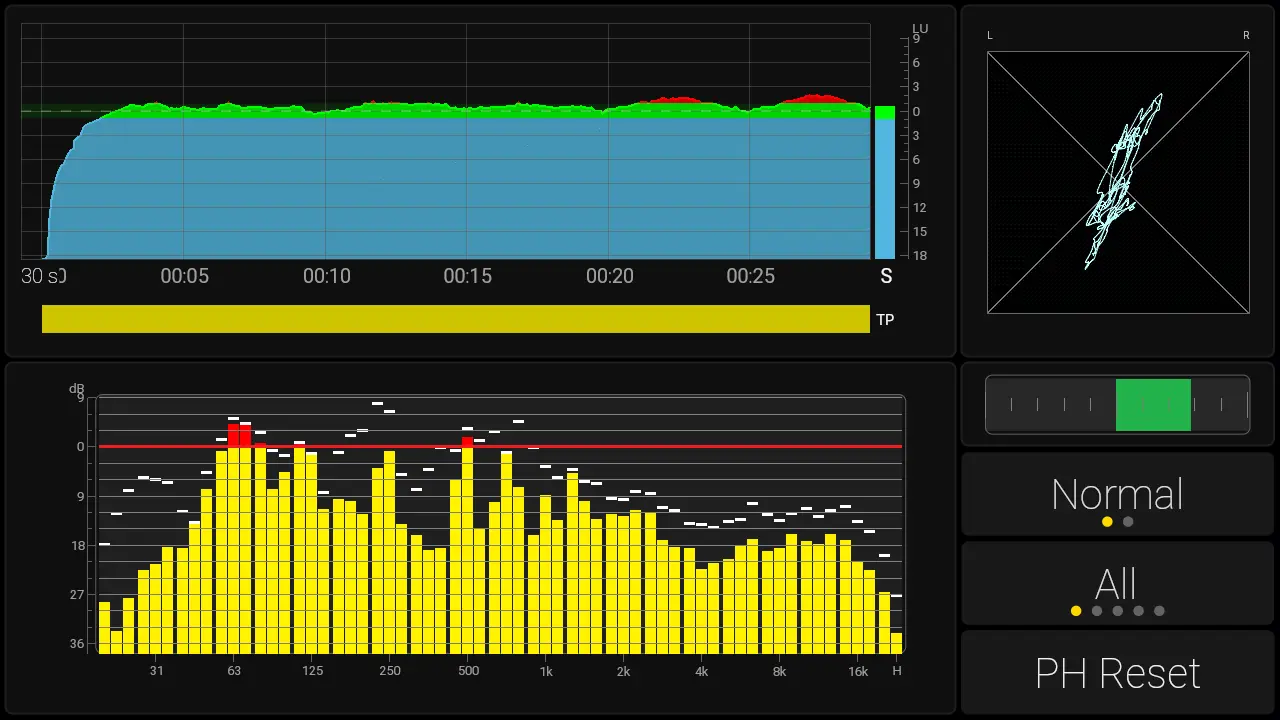This screenshot has height=720, width=1280.
Task: Select the second dot under Normal
Action: coord(1128,522)
